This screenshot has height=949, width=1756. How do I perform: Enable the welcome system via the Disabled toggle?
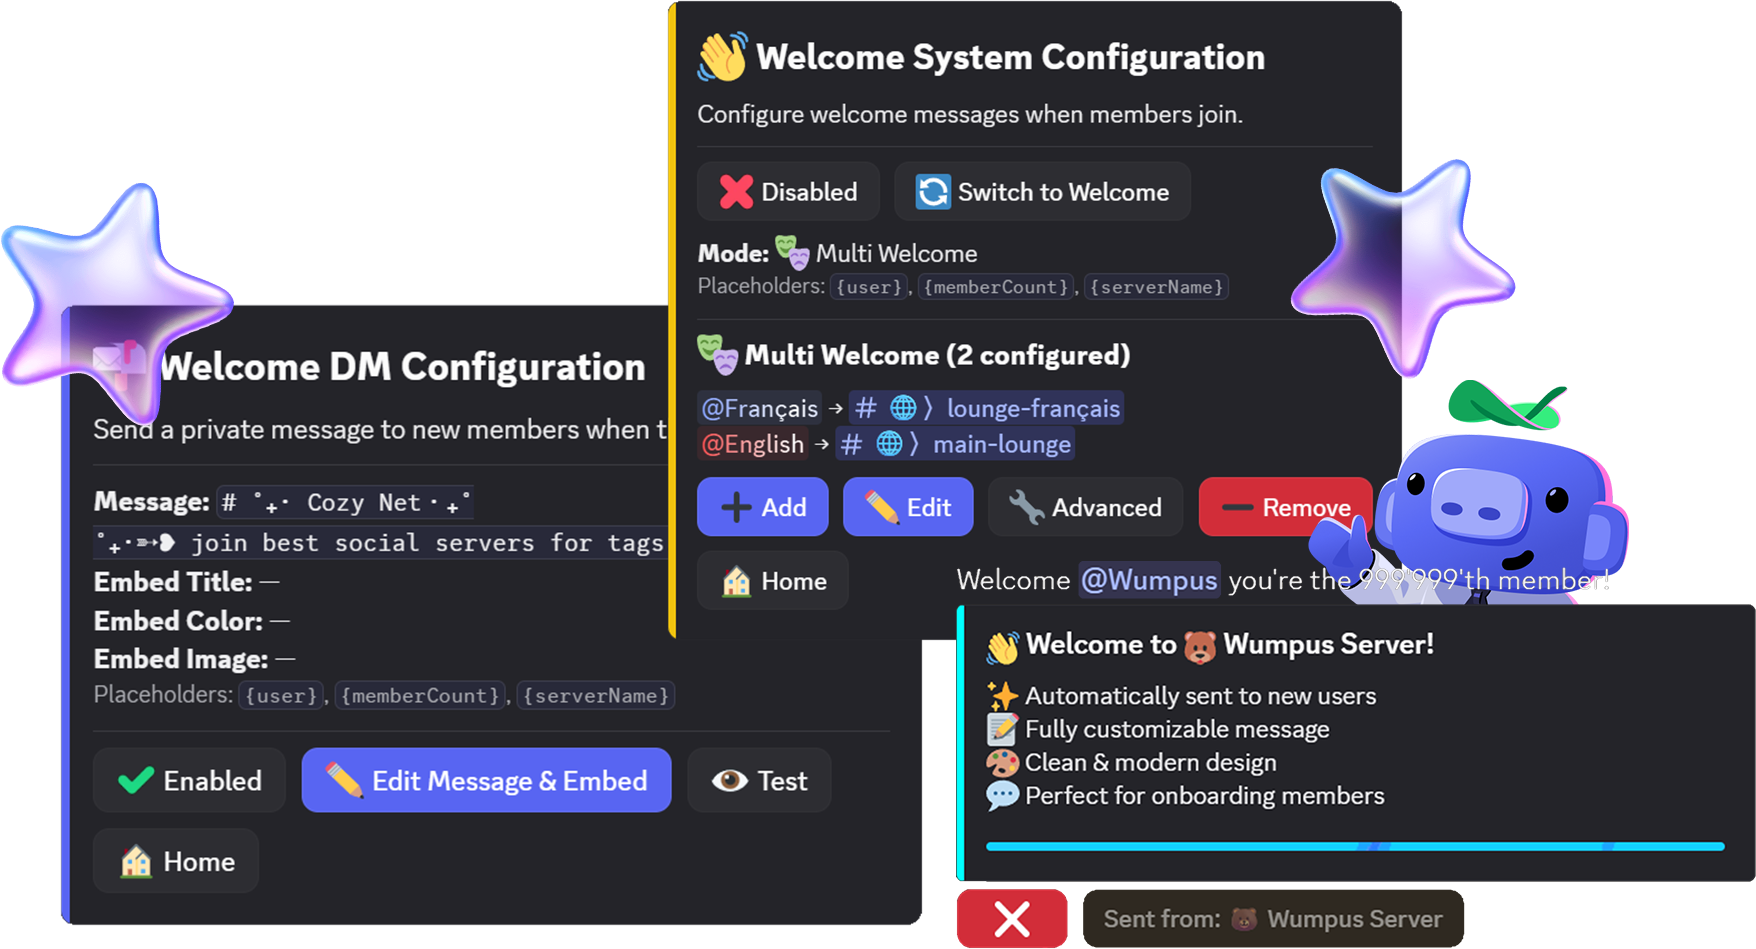click(x=787, y=191)
